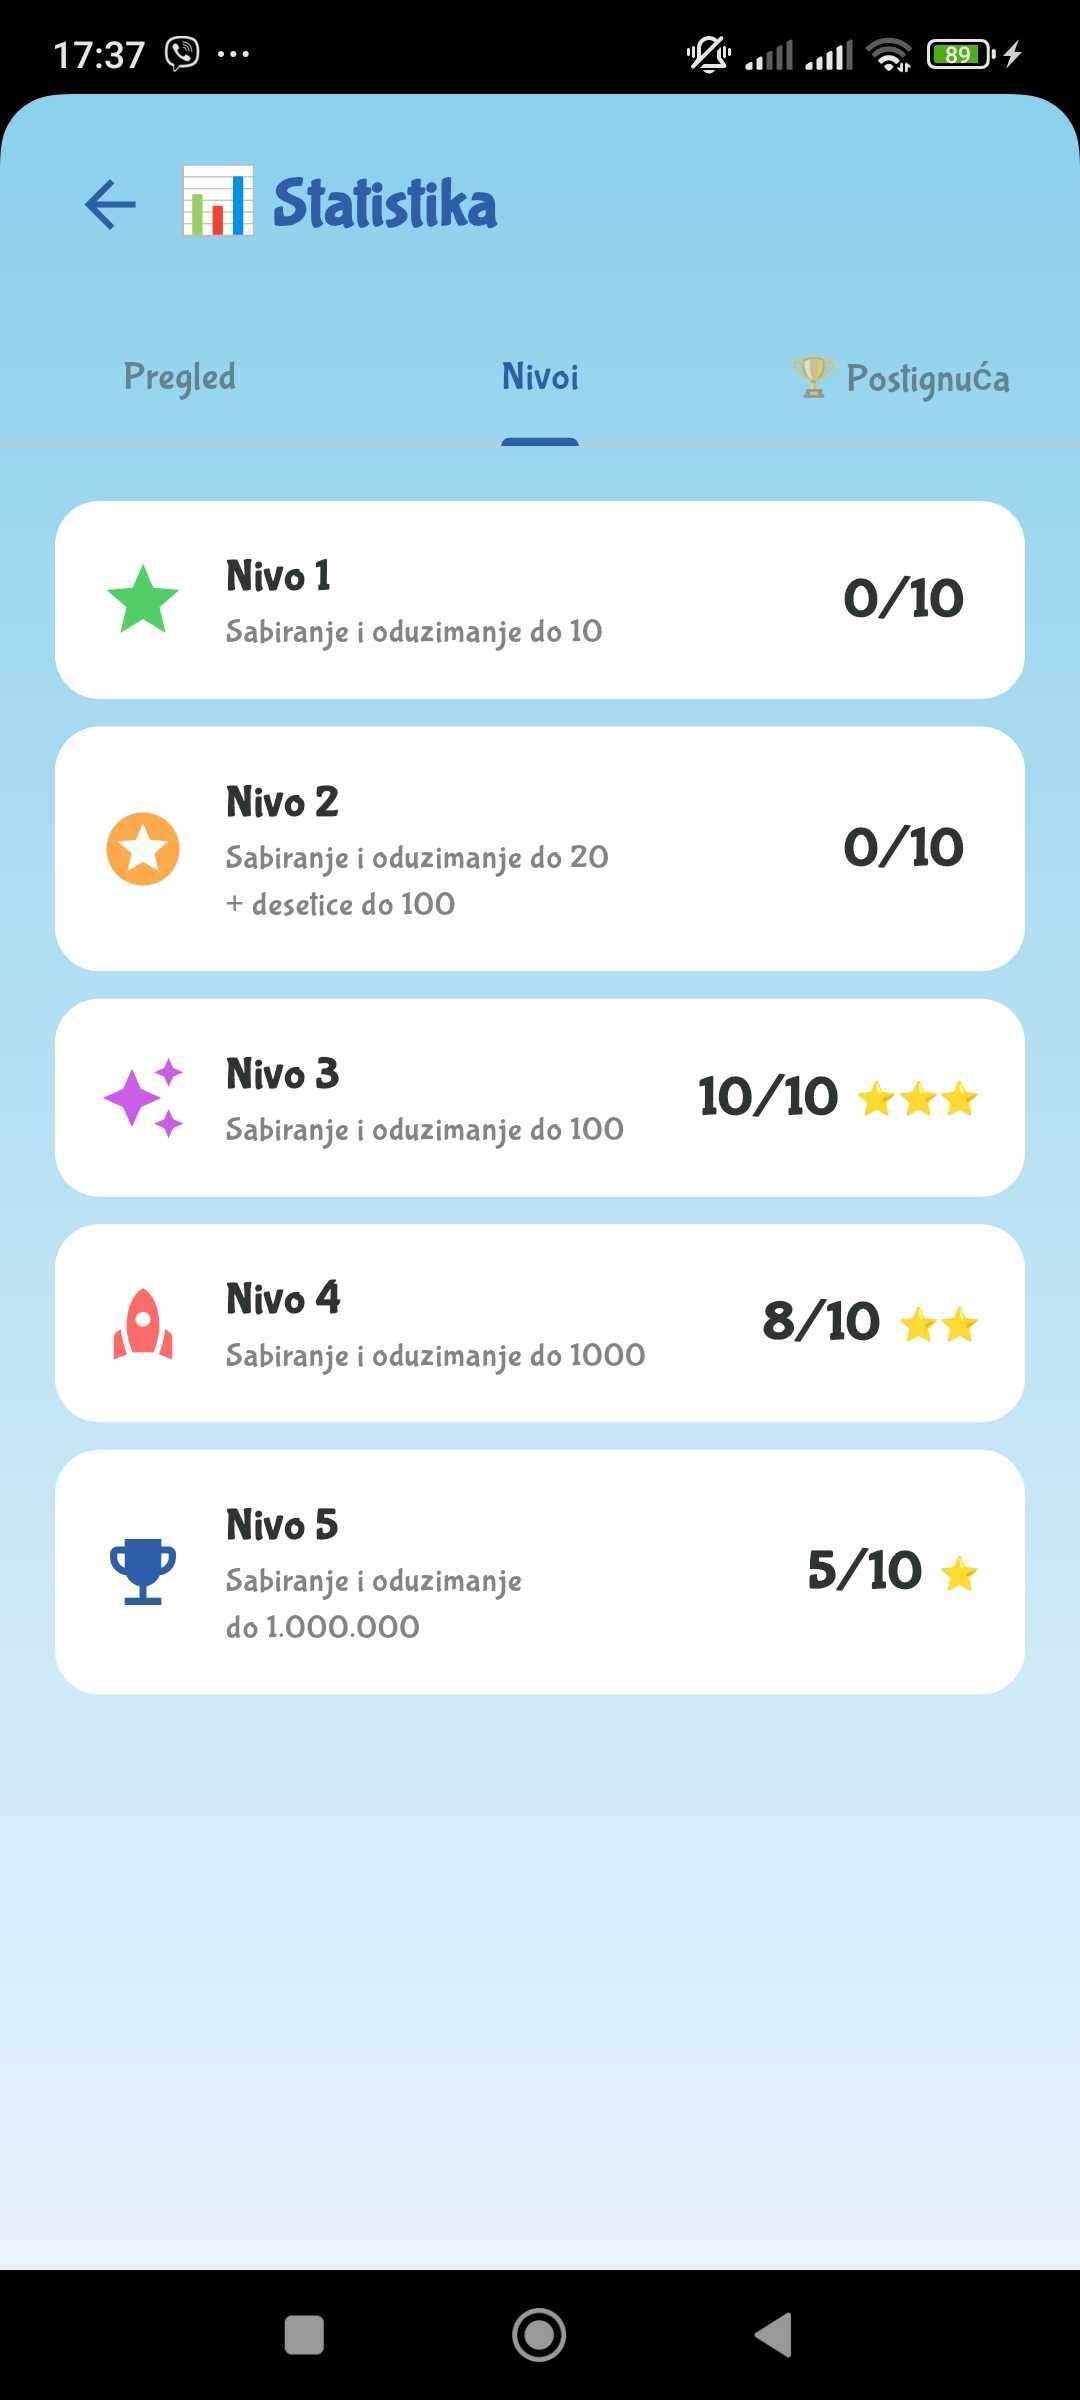Switch to the Pregled tab
Screen dimensions: 1080x2400
180,377
